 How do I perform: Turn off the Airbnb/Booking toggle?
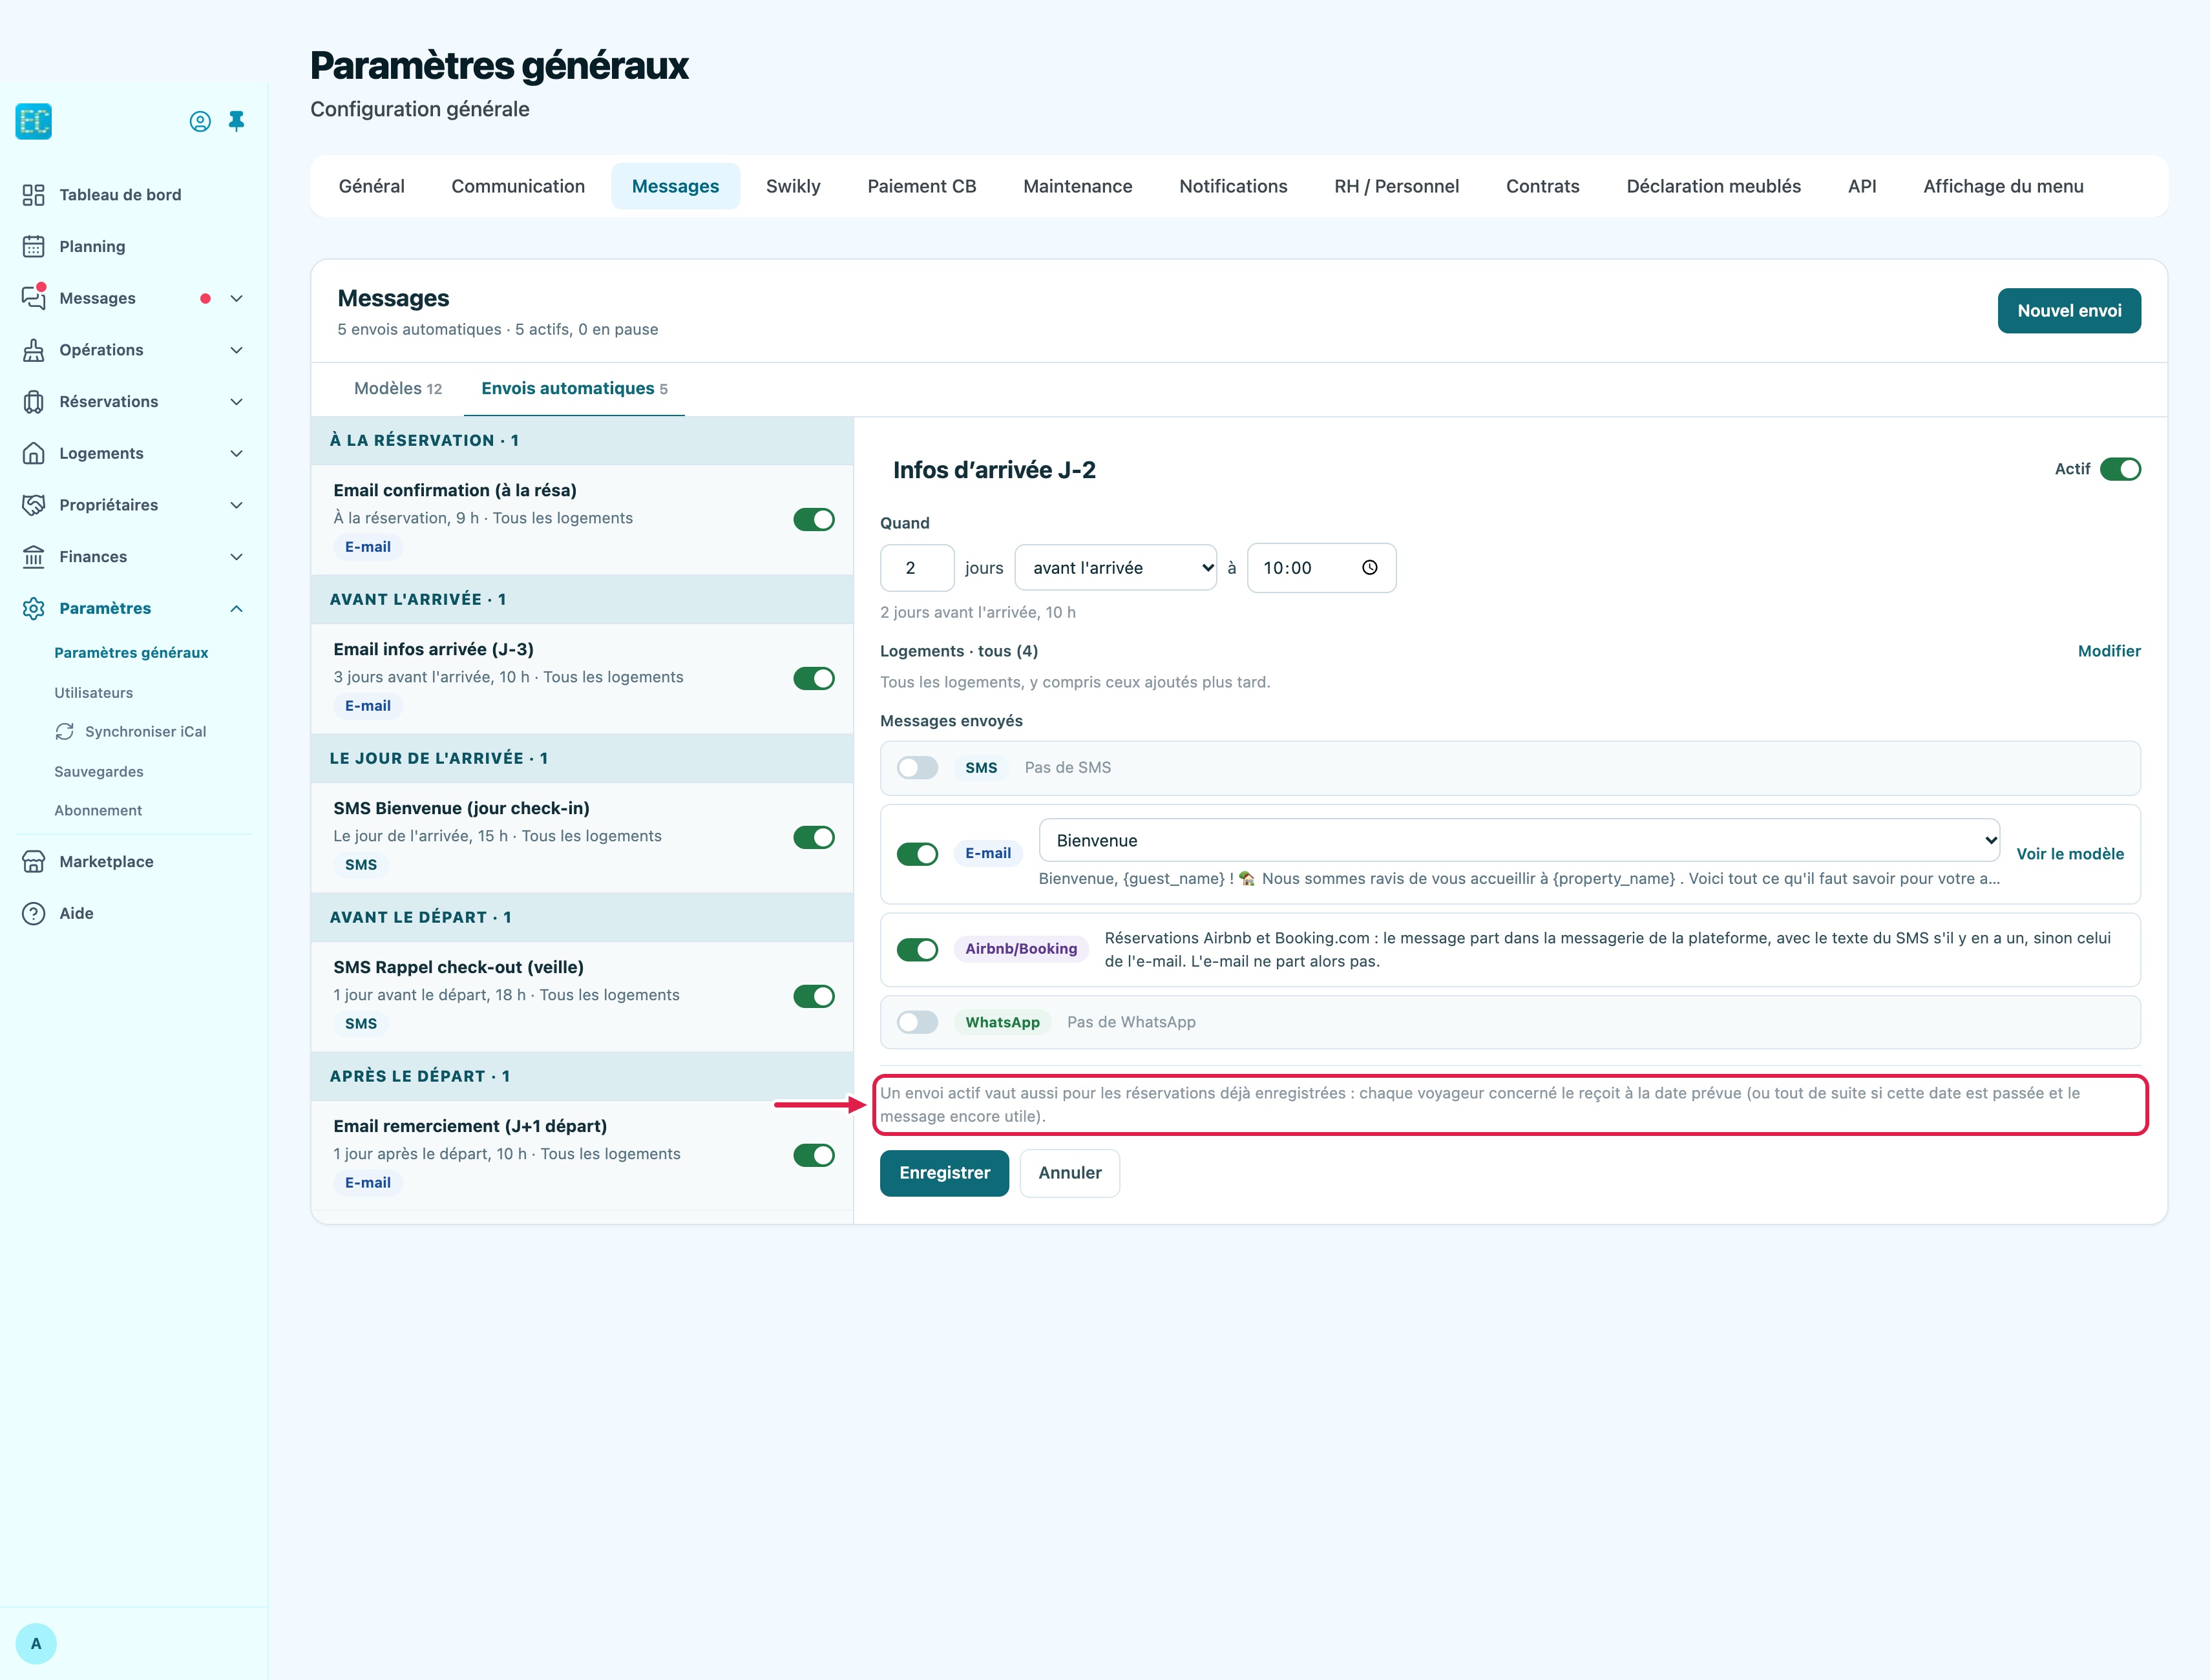coord(917,949)
